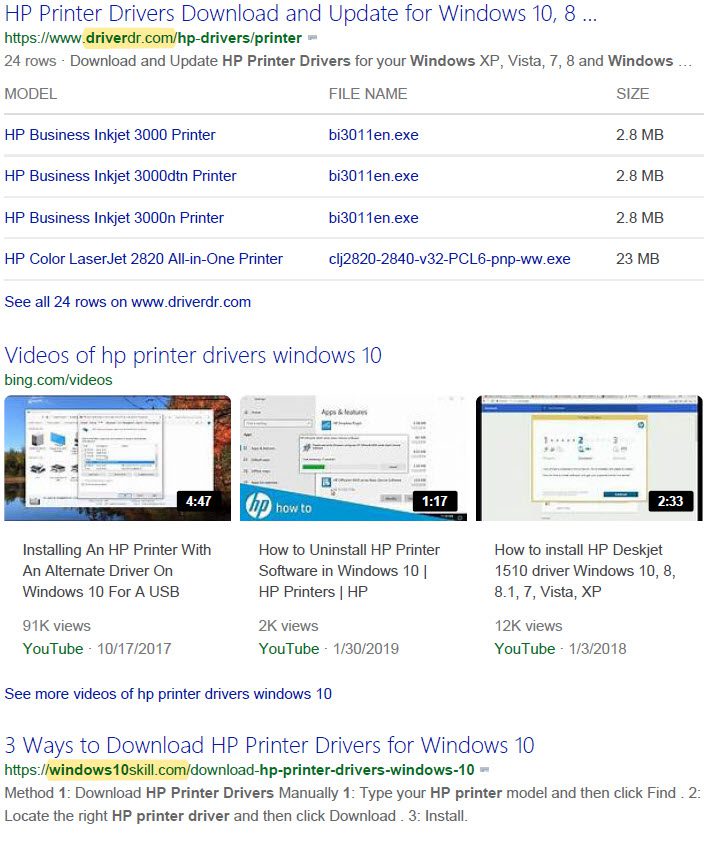717x851 pixels.
Task: Download clj2820-2840-v32-PCL6-pnp-ww.exe file link
Action: (449, 259)
